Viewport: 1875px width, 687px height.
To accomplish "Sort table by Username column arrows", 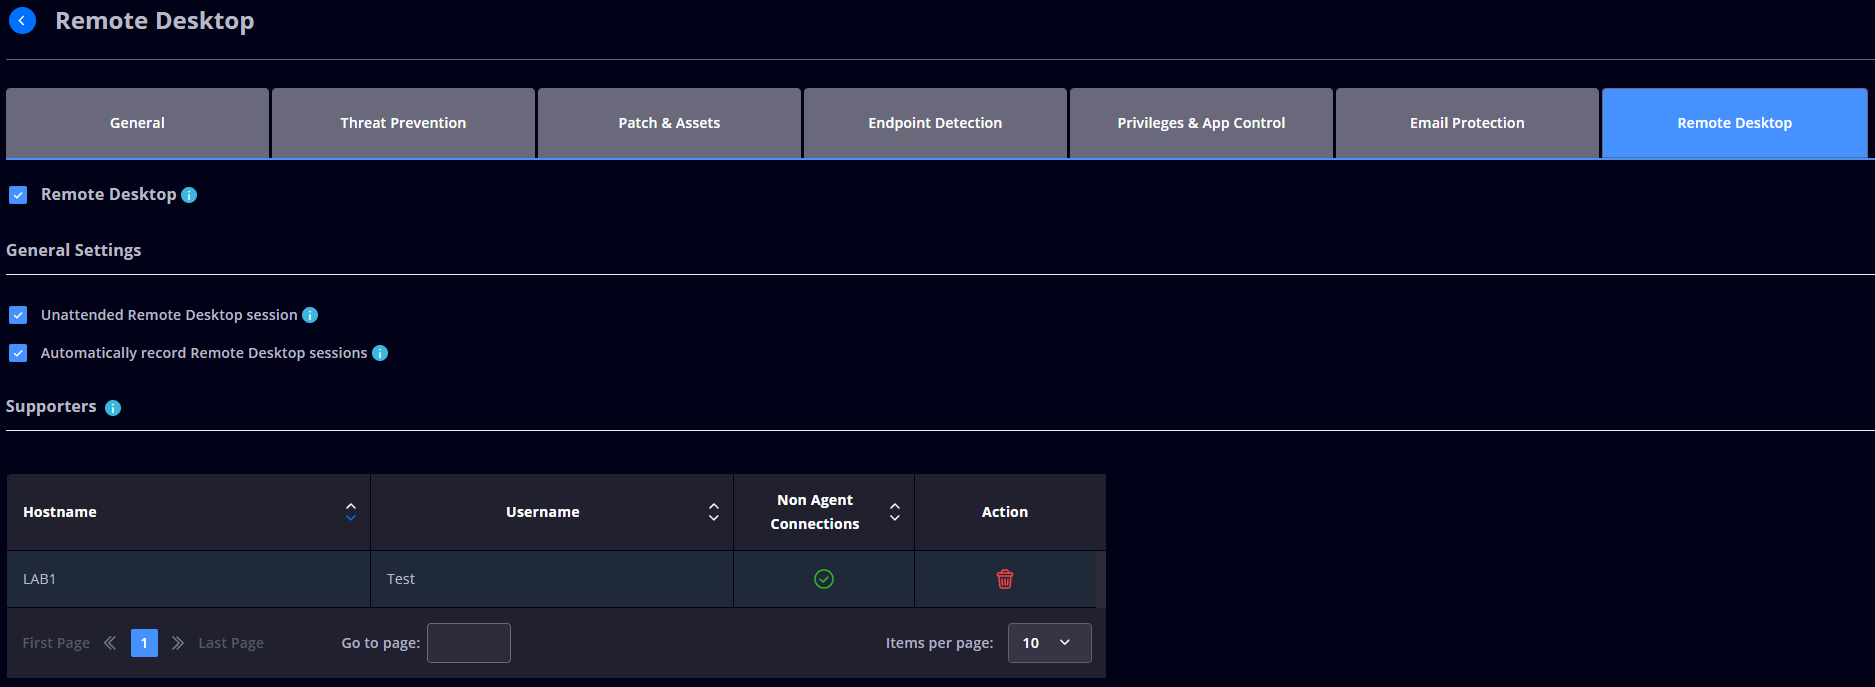I will click(x=714, y=512).
